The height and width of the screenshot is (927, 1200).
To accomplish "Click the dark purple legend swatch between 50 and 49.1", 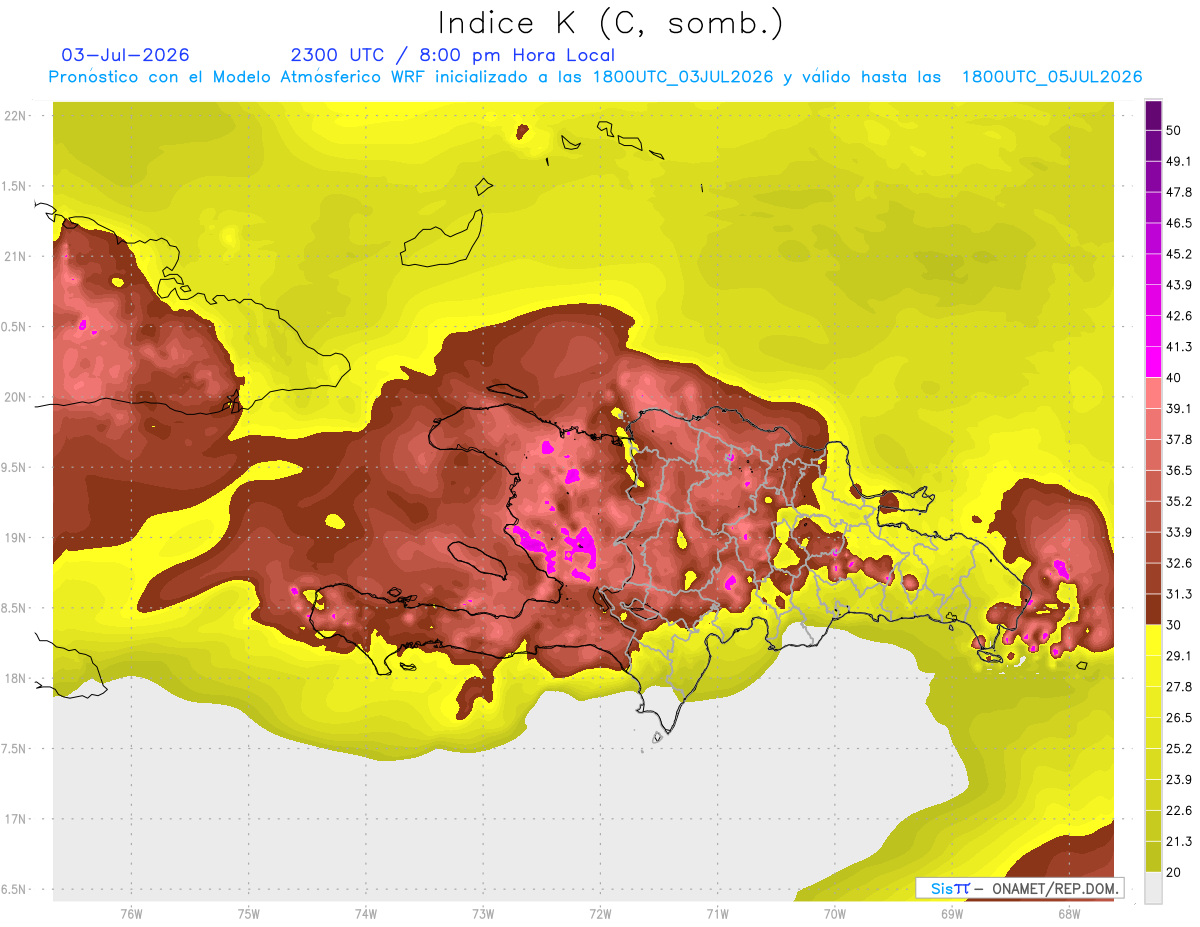I will point(1153,145).
